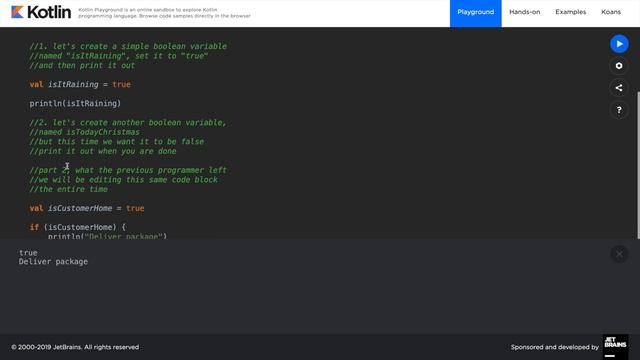
Task: Go to the Examples tab
Action: (x=571, y=12)
